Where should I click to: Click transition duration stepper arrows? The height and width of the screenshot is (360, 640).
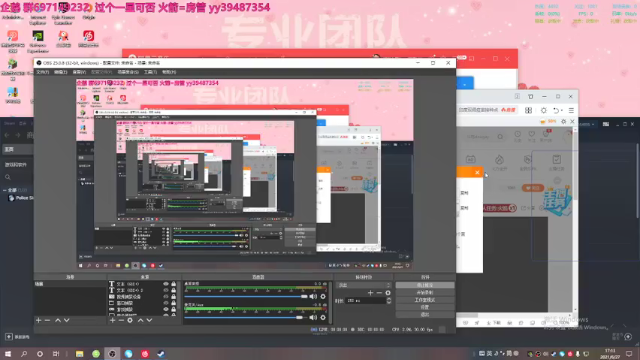click(389, 300)
